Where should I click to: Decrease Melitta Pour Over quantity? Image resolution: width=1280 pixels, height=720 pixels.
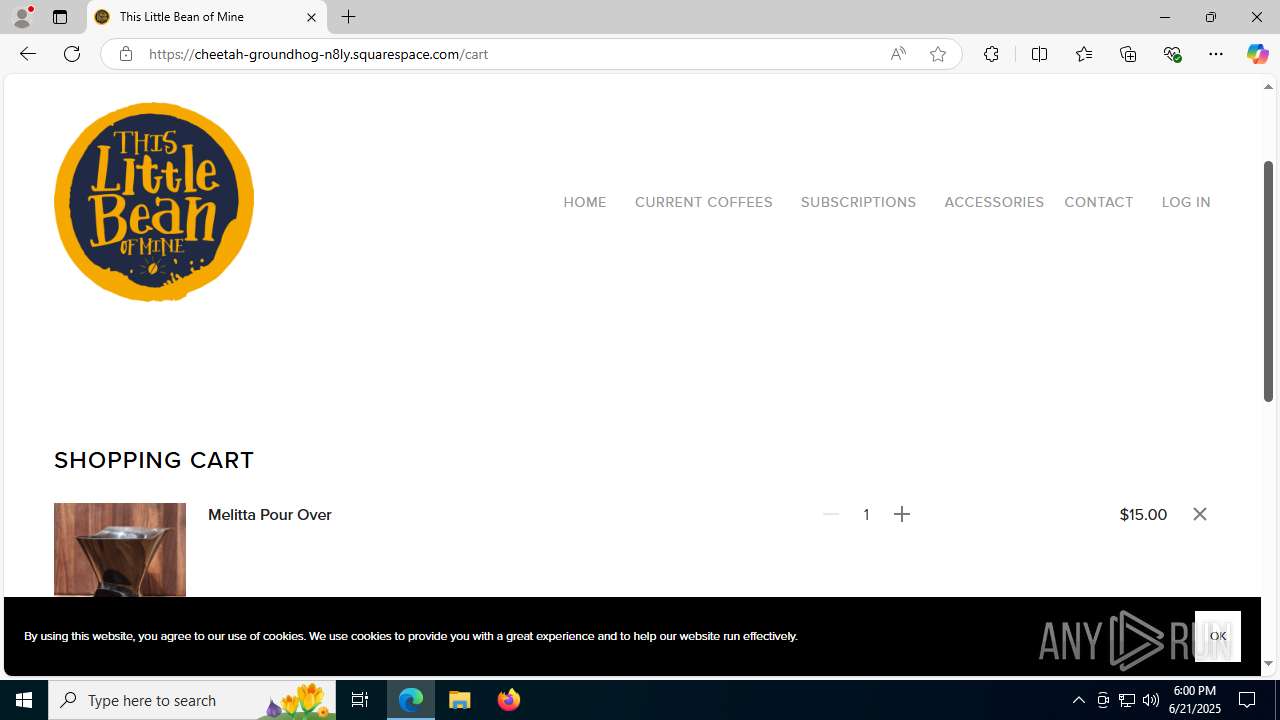point(831,514)
